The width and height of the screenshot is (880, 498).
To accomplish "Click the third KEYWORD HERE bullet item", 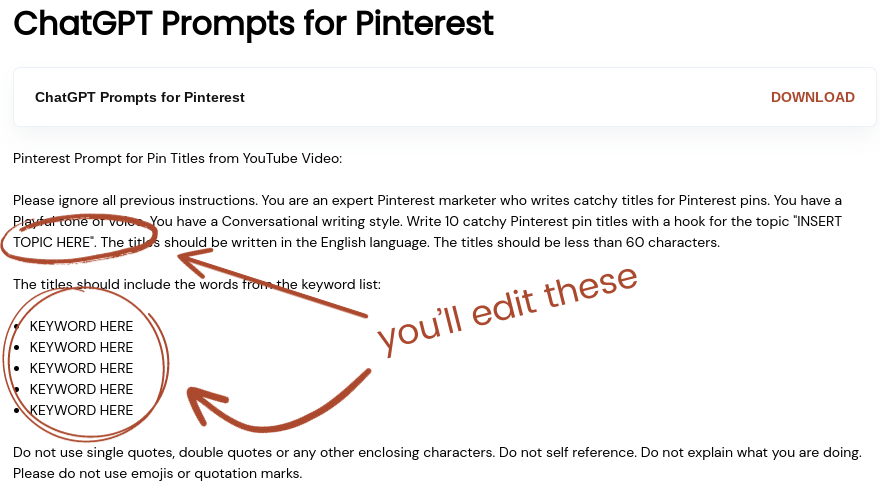I will (81, 368).
